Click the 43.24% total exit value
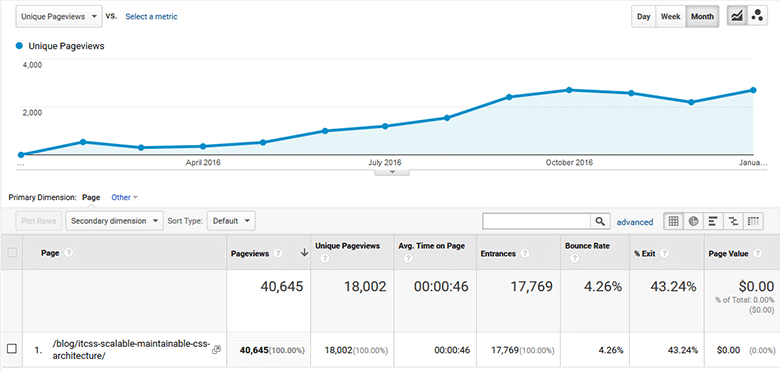The width and height of the screenshot is (780, 371). click(x=673, y=286)
